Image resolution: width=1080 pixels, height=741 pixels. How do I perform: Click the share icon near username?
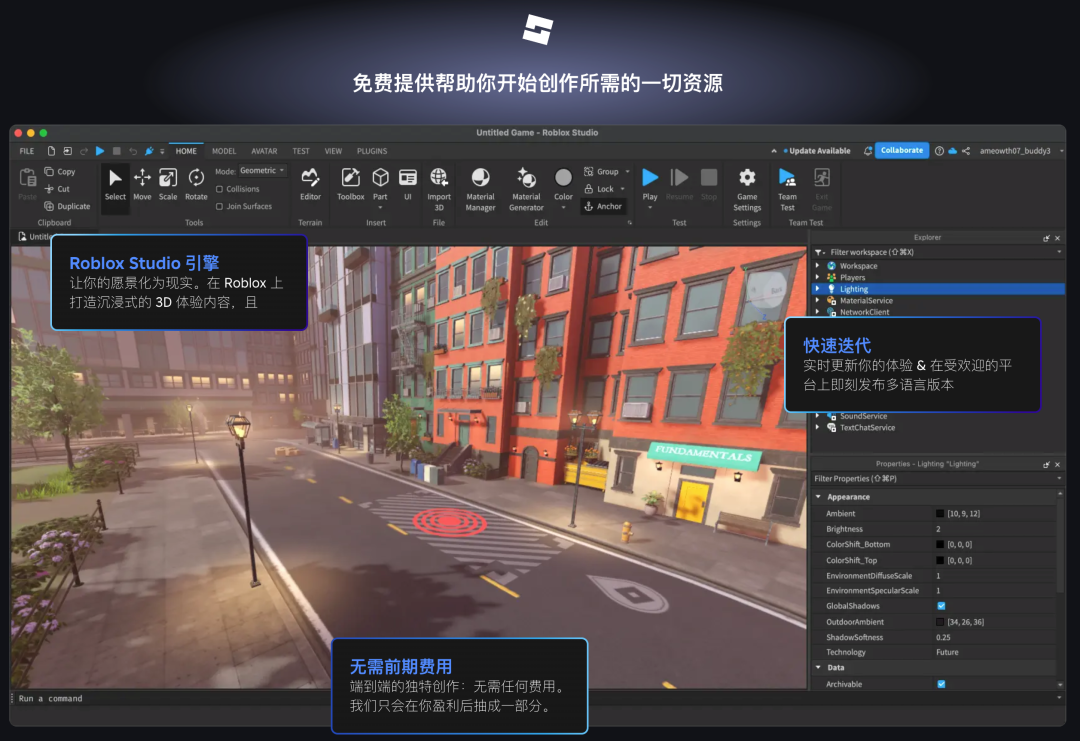(x=966, y=151)
